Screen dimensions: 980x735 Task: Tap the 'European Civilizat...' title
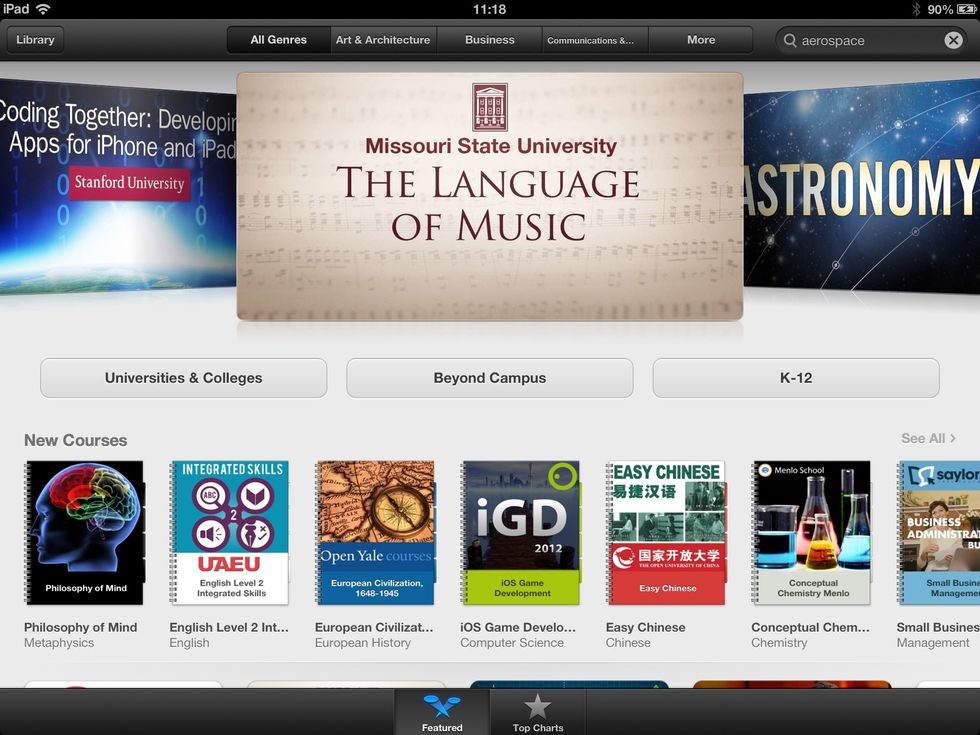tap(374, 628)
